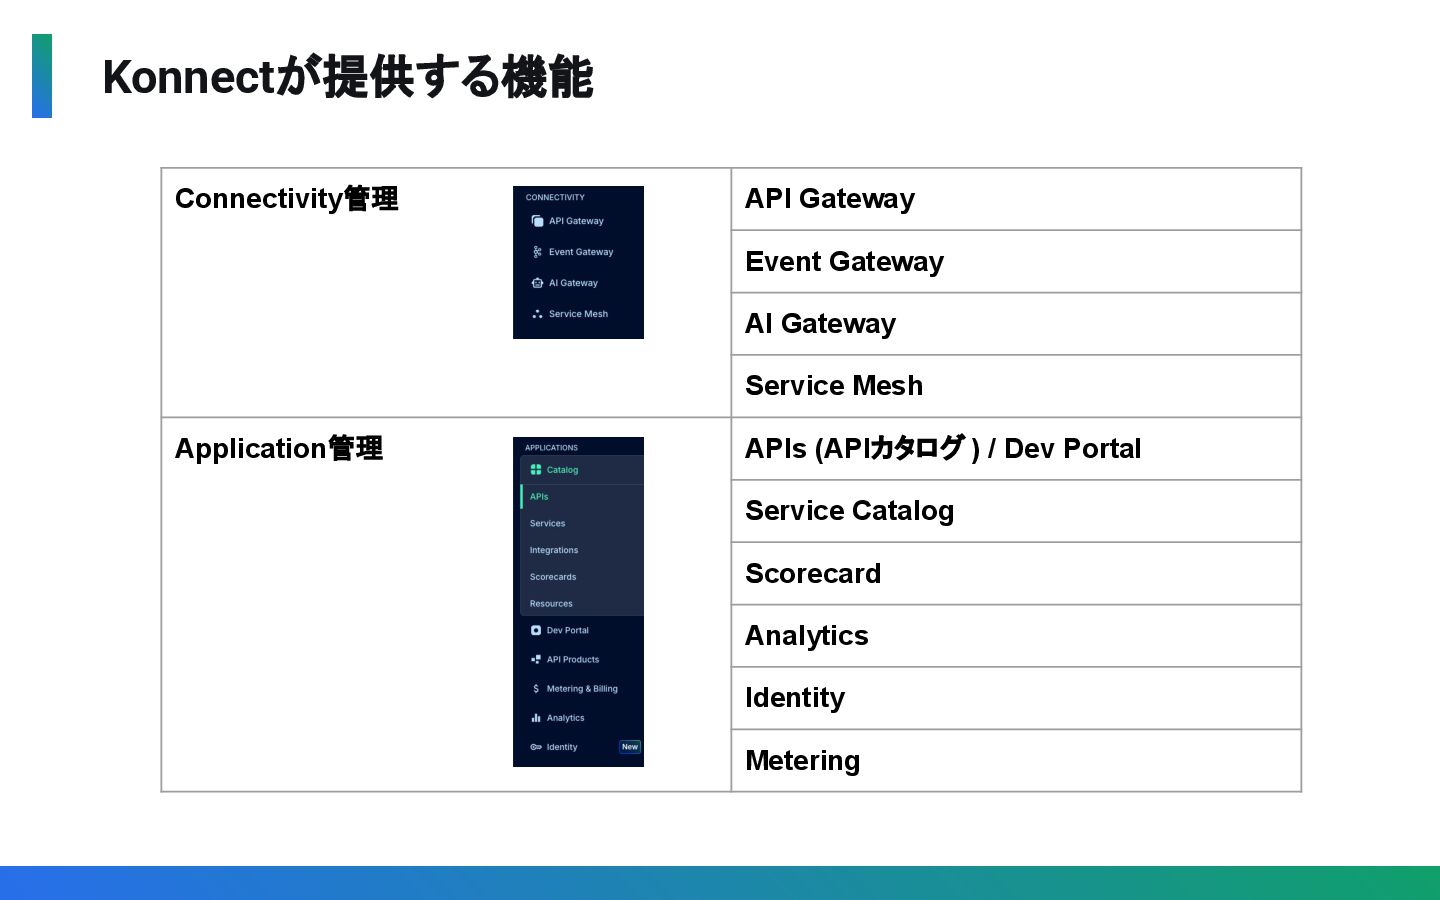Viewport: 1440px width, 900px height.
Task: Open Identity label in the dark sidebar
Action: (x=562, y=747)
